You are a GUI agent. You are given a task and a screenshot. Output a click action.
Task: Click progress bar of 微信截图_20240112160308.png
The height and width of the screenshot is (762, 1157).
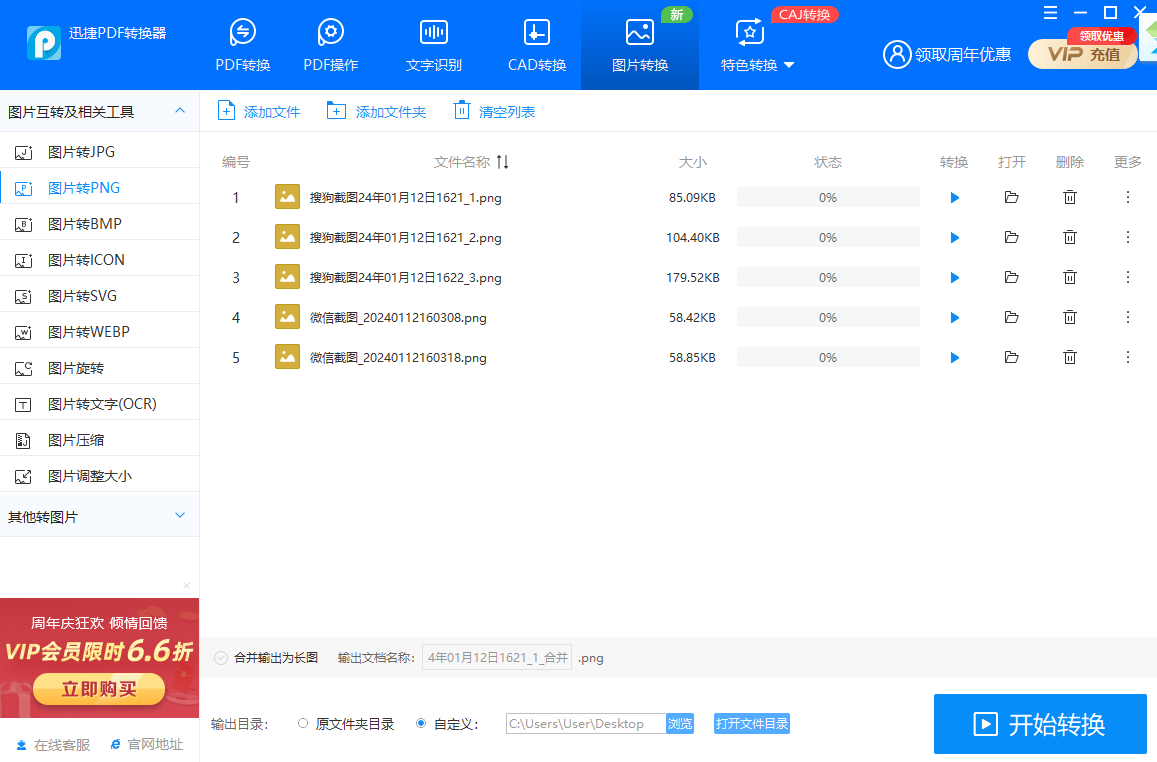(x=828, y=318)
